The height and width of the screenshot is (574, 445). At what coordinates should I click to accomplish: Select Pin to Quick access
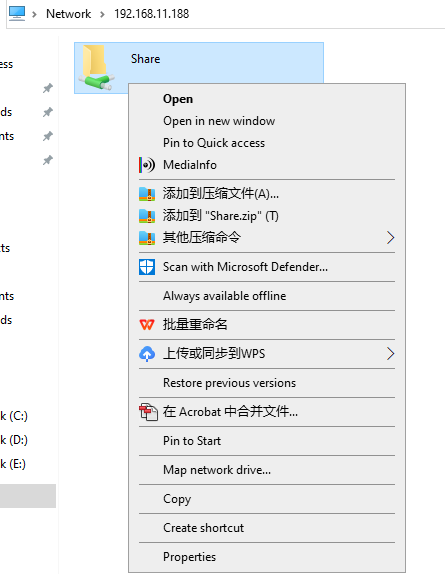pyautogui.click(x=214, y=143)
